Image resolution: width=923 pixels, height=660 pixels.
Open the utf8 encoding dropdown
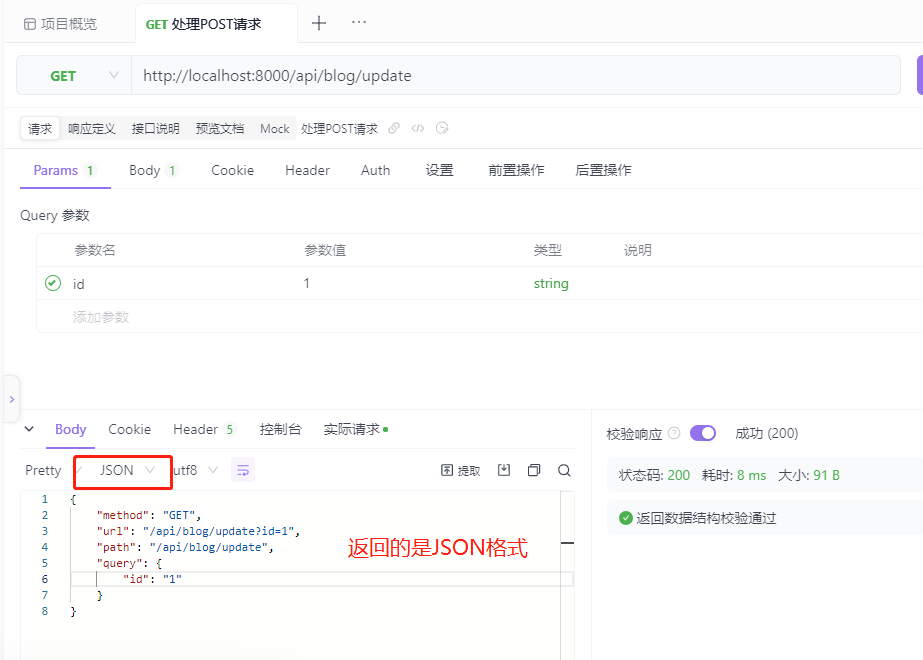coord(195,470)
